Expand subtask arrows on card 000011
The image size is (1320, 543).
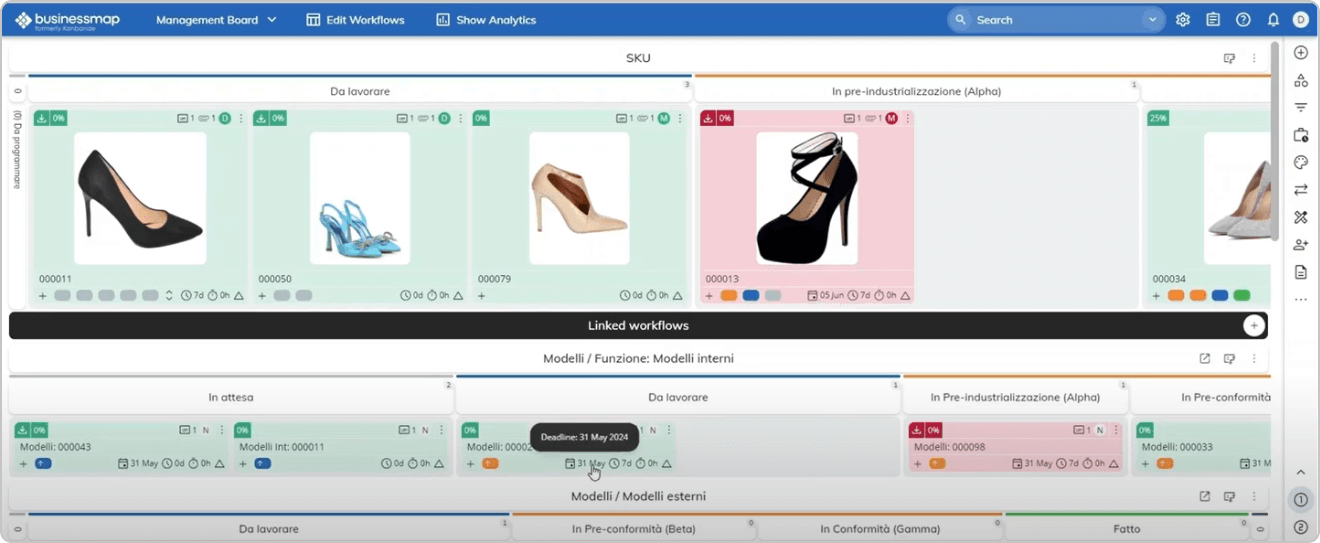point(169,296)
